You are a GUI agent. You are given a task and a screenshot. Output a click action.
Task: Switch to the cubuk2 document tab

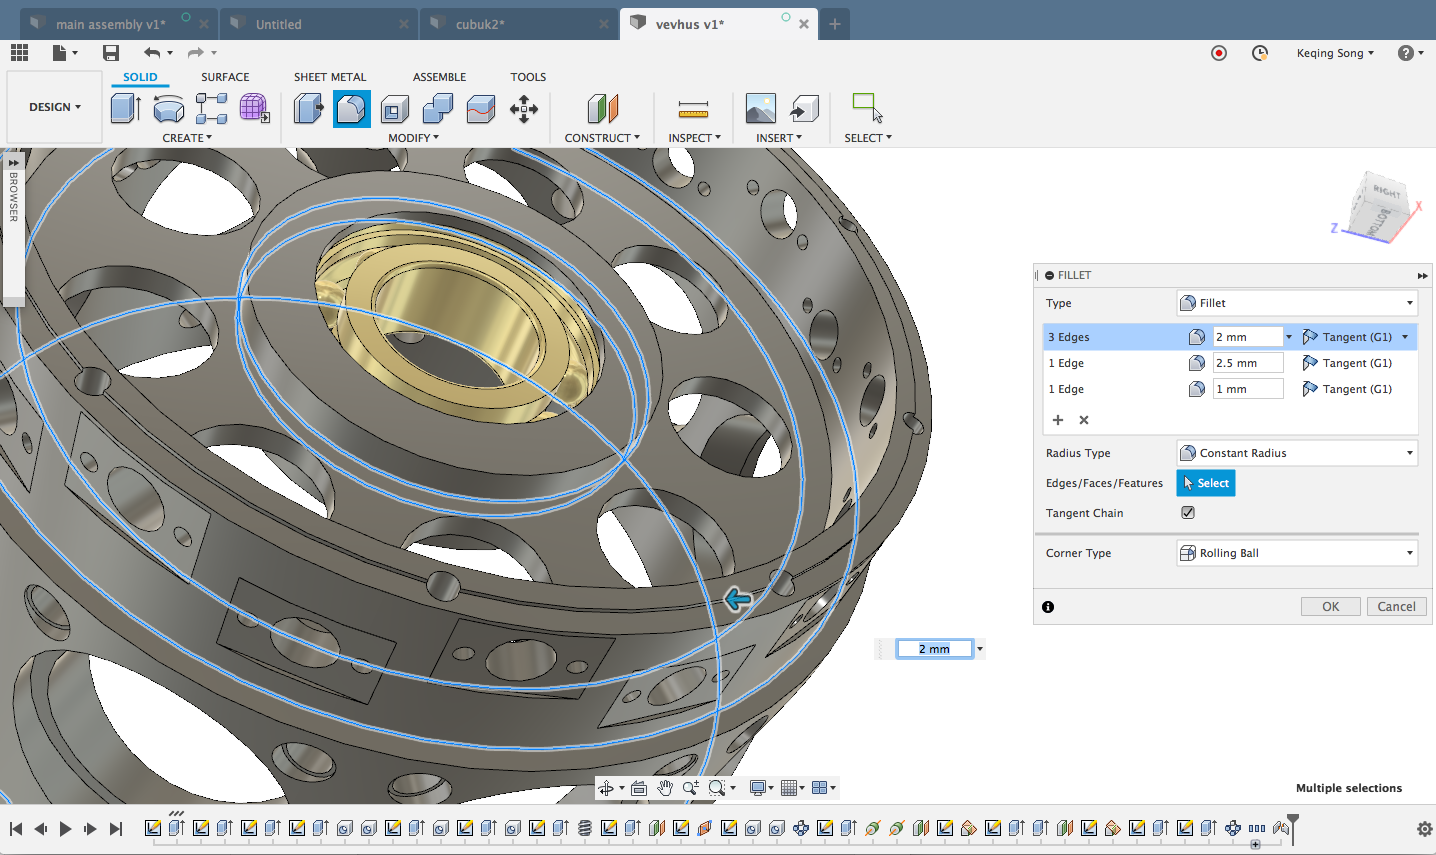point(480,24)
